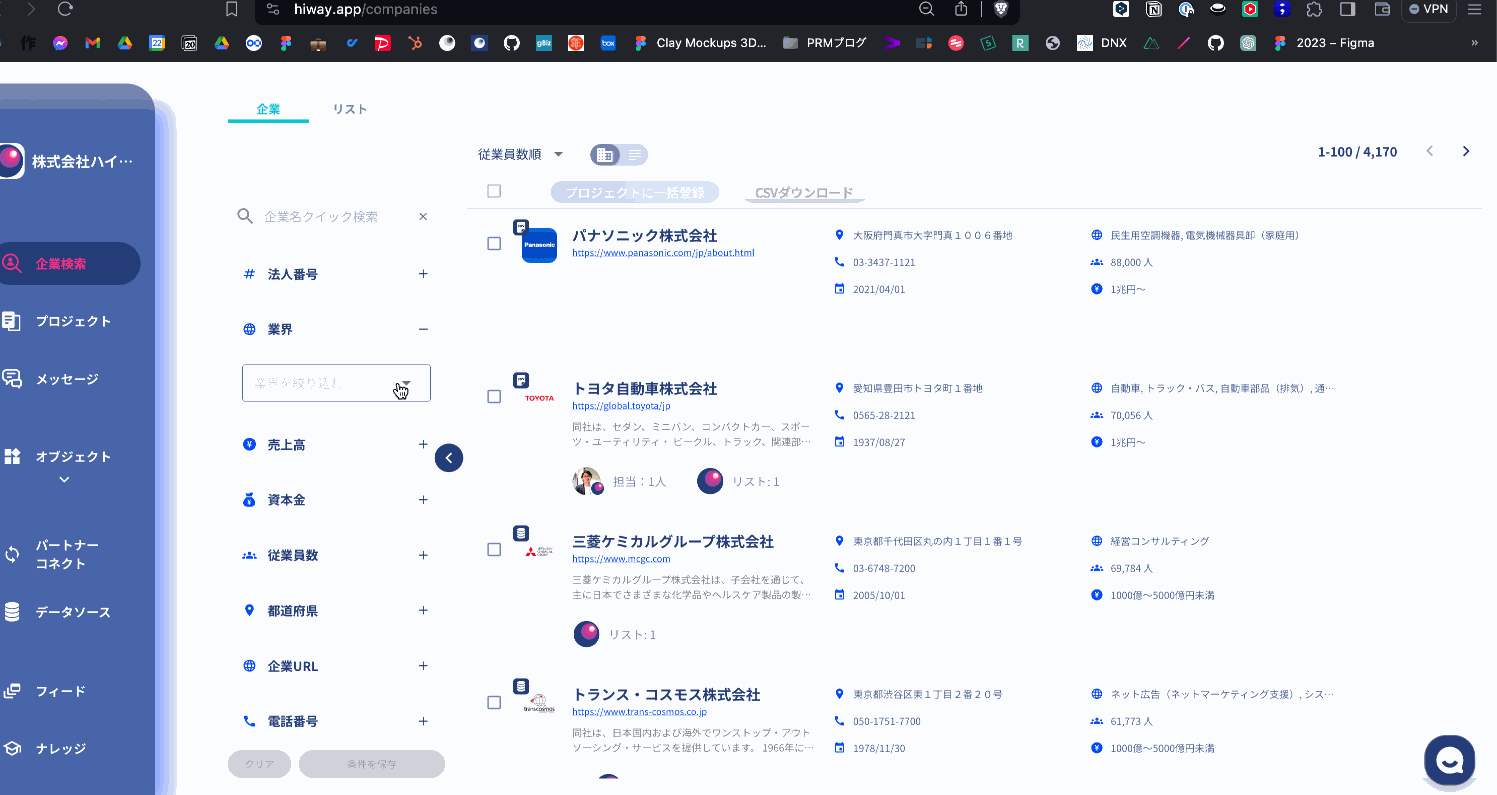Image resolution: width=1497 pixels, height=795 pixels.
Task: Reload the page with the refresh button
Action: [x=65, y=9]
